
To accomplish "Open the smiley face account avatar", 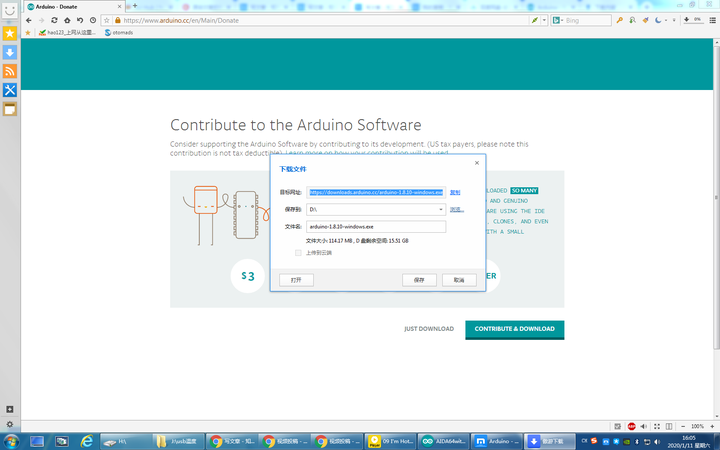I will coord(10,9).
